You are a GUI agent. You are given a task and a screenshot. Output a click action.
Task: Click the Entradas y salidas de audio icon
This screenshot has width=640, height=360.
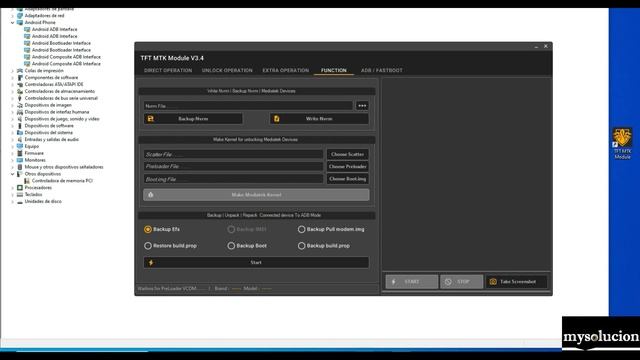pyautogui.click(x=20, y=140)
